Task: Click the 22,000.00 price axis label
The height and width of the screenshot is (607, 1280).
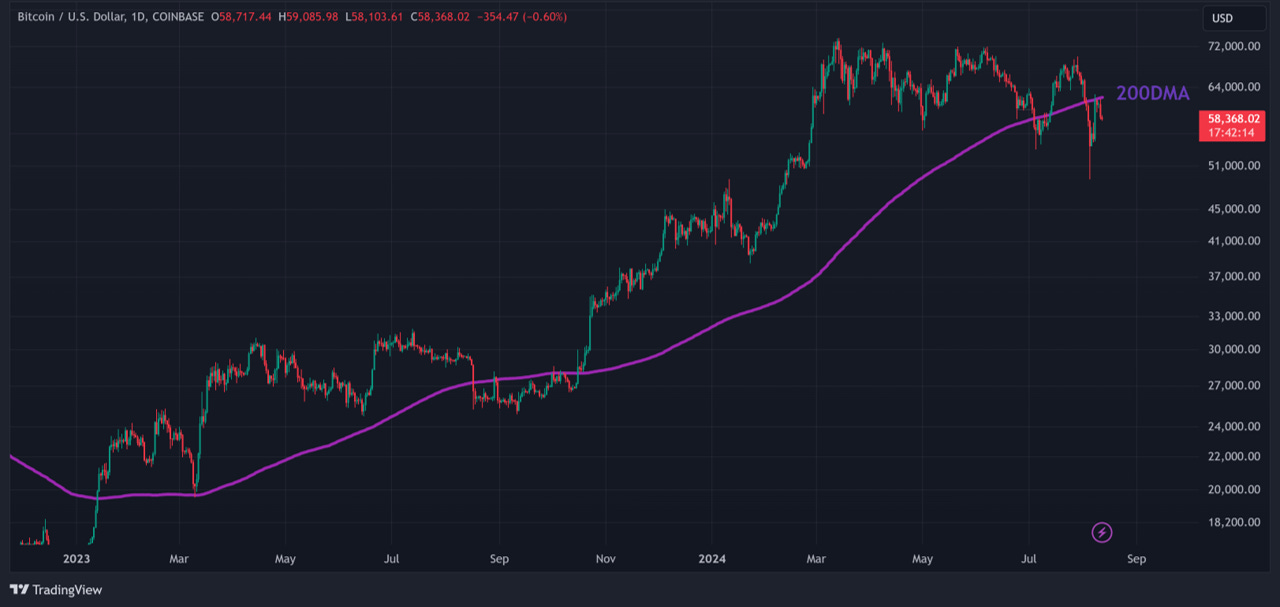Action: click(1234, 457)
